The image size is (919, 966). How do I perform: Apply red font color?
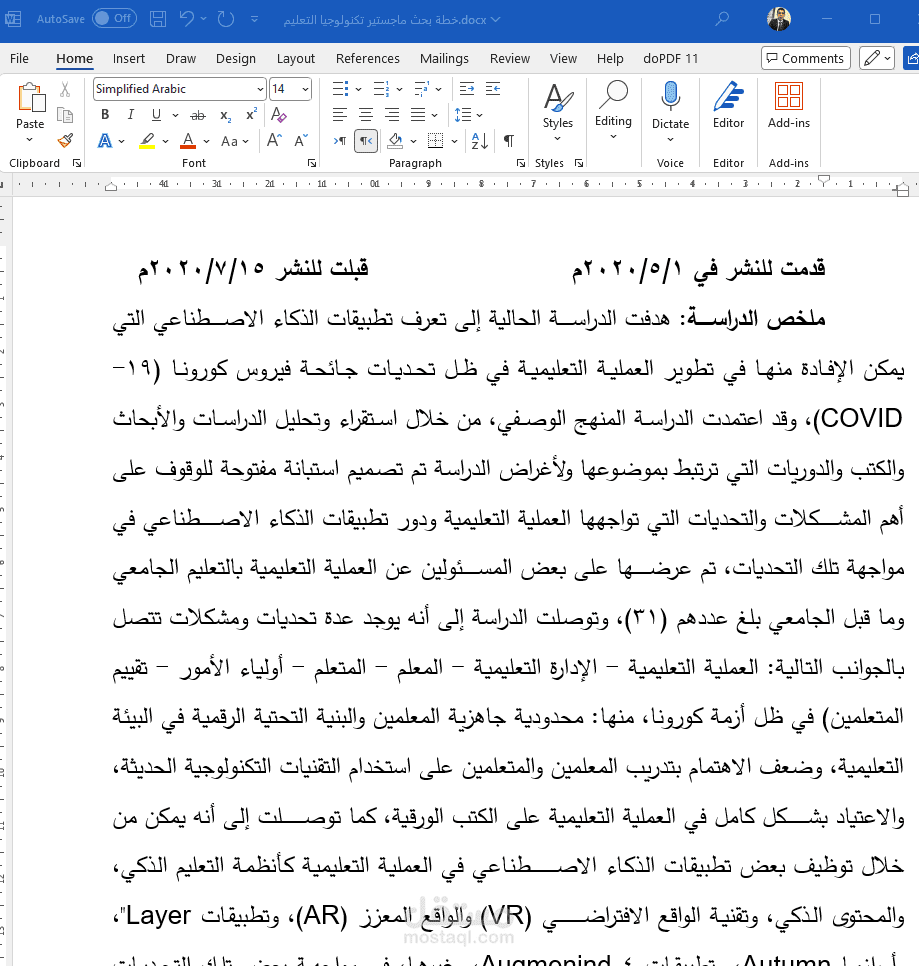188,141
